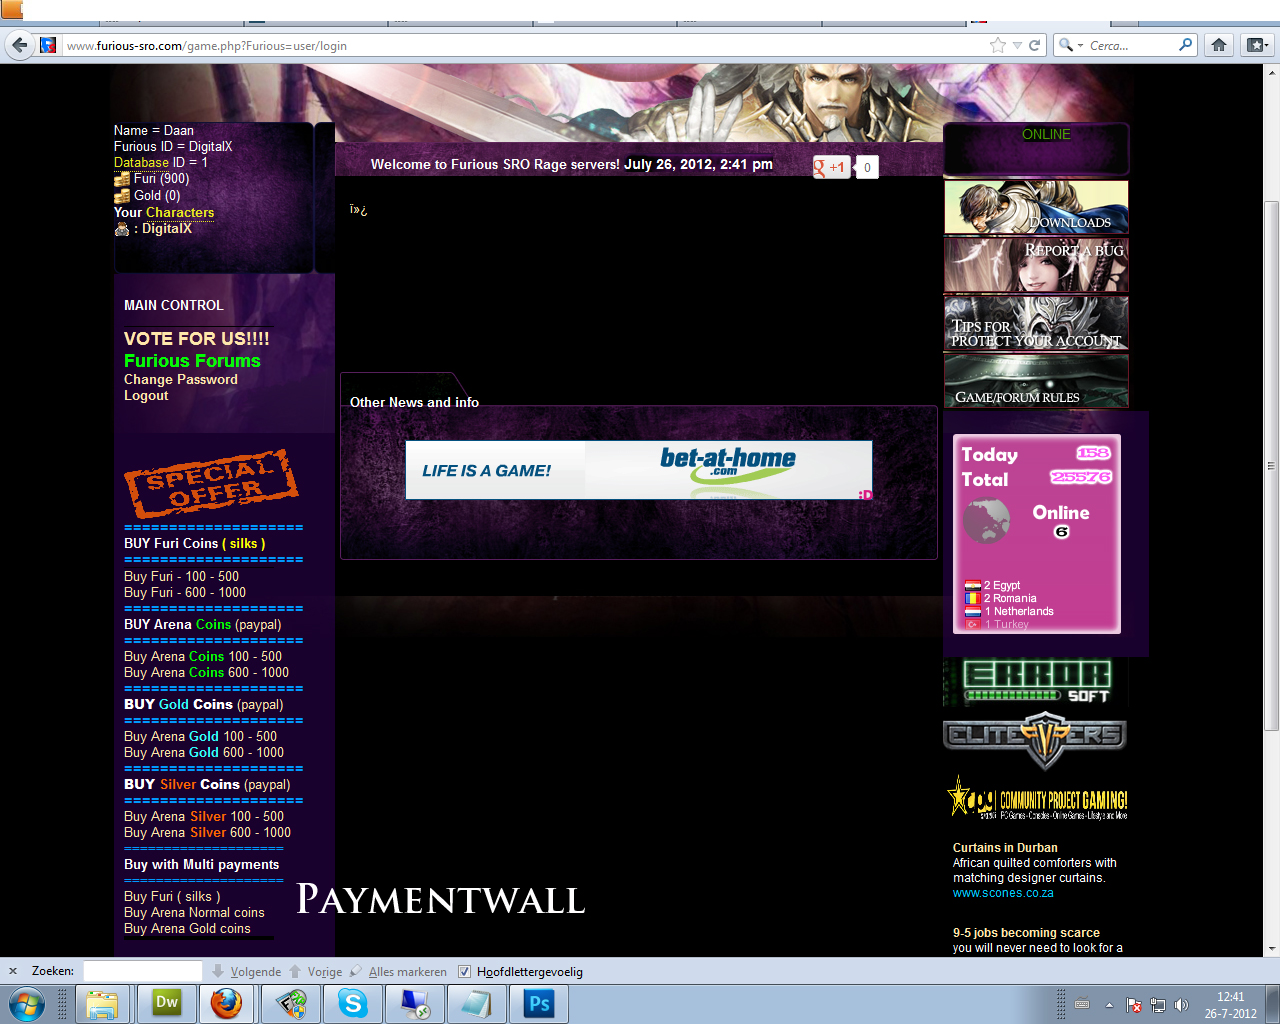
Task: Go to browser Home page icon
Action: point(1218,45)
